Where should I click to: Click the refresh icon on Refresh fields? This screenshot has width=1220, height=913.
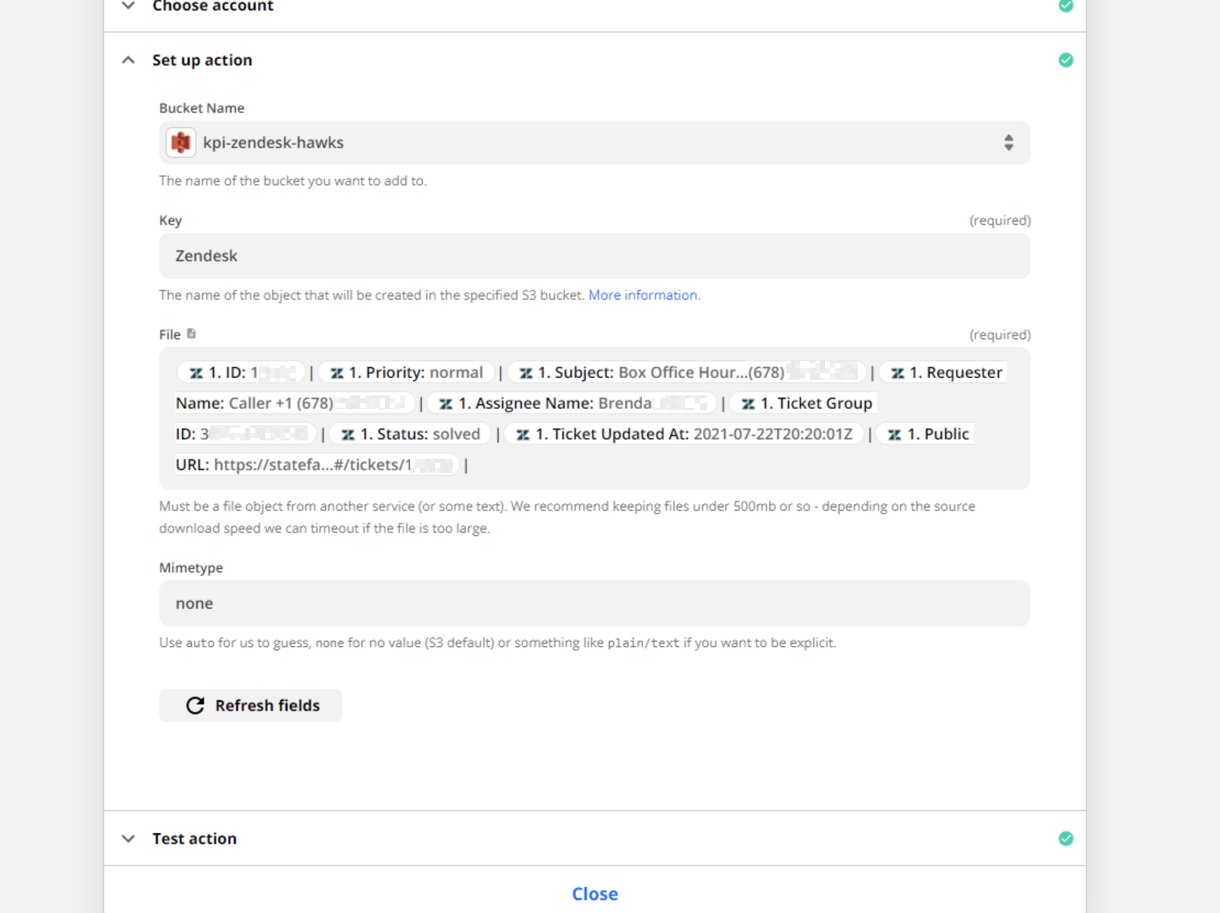[195, 706]
